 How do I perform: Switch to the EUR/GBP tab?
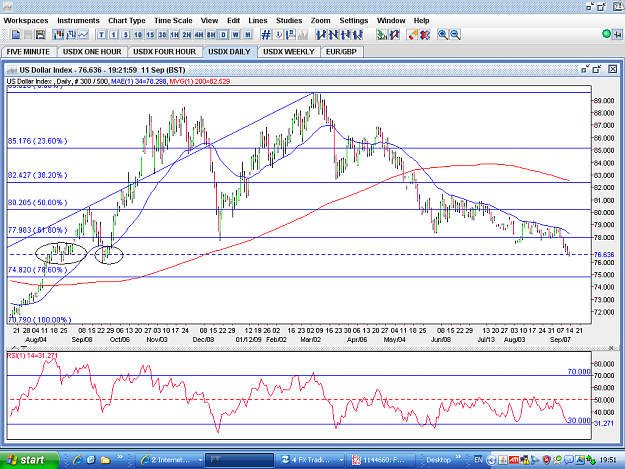341,52
